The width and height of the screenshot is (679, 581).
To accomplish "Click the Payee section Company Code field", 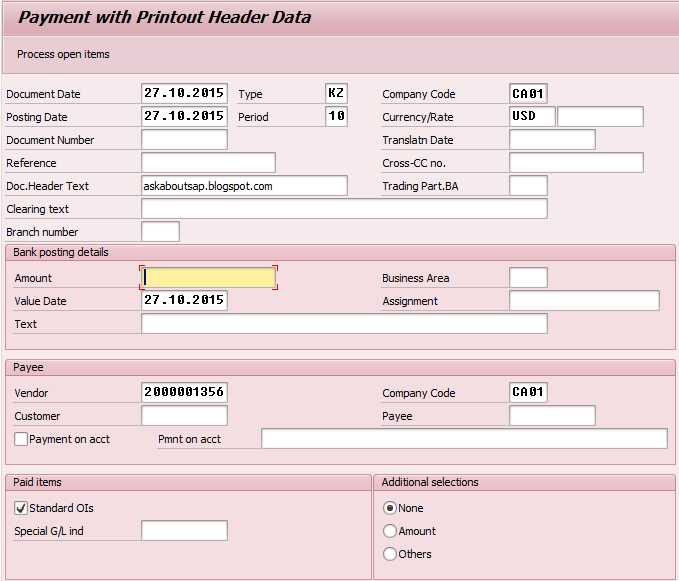I will (x=528, y=392).
